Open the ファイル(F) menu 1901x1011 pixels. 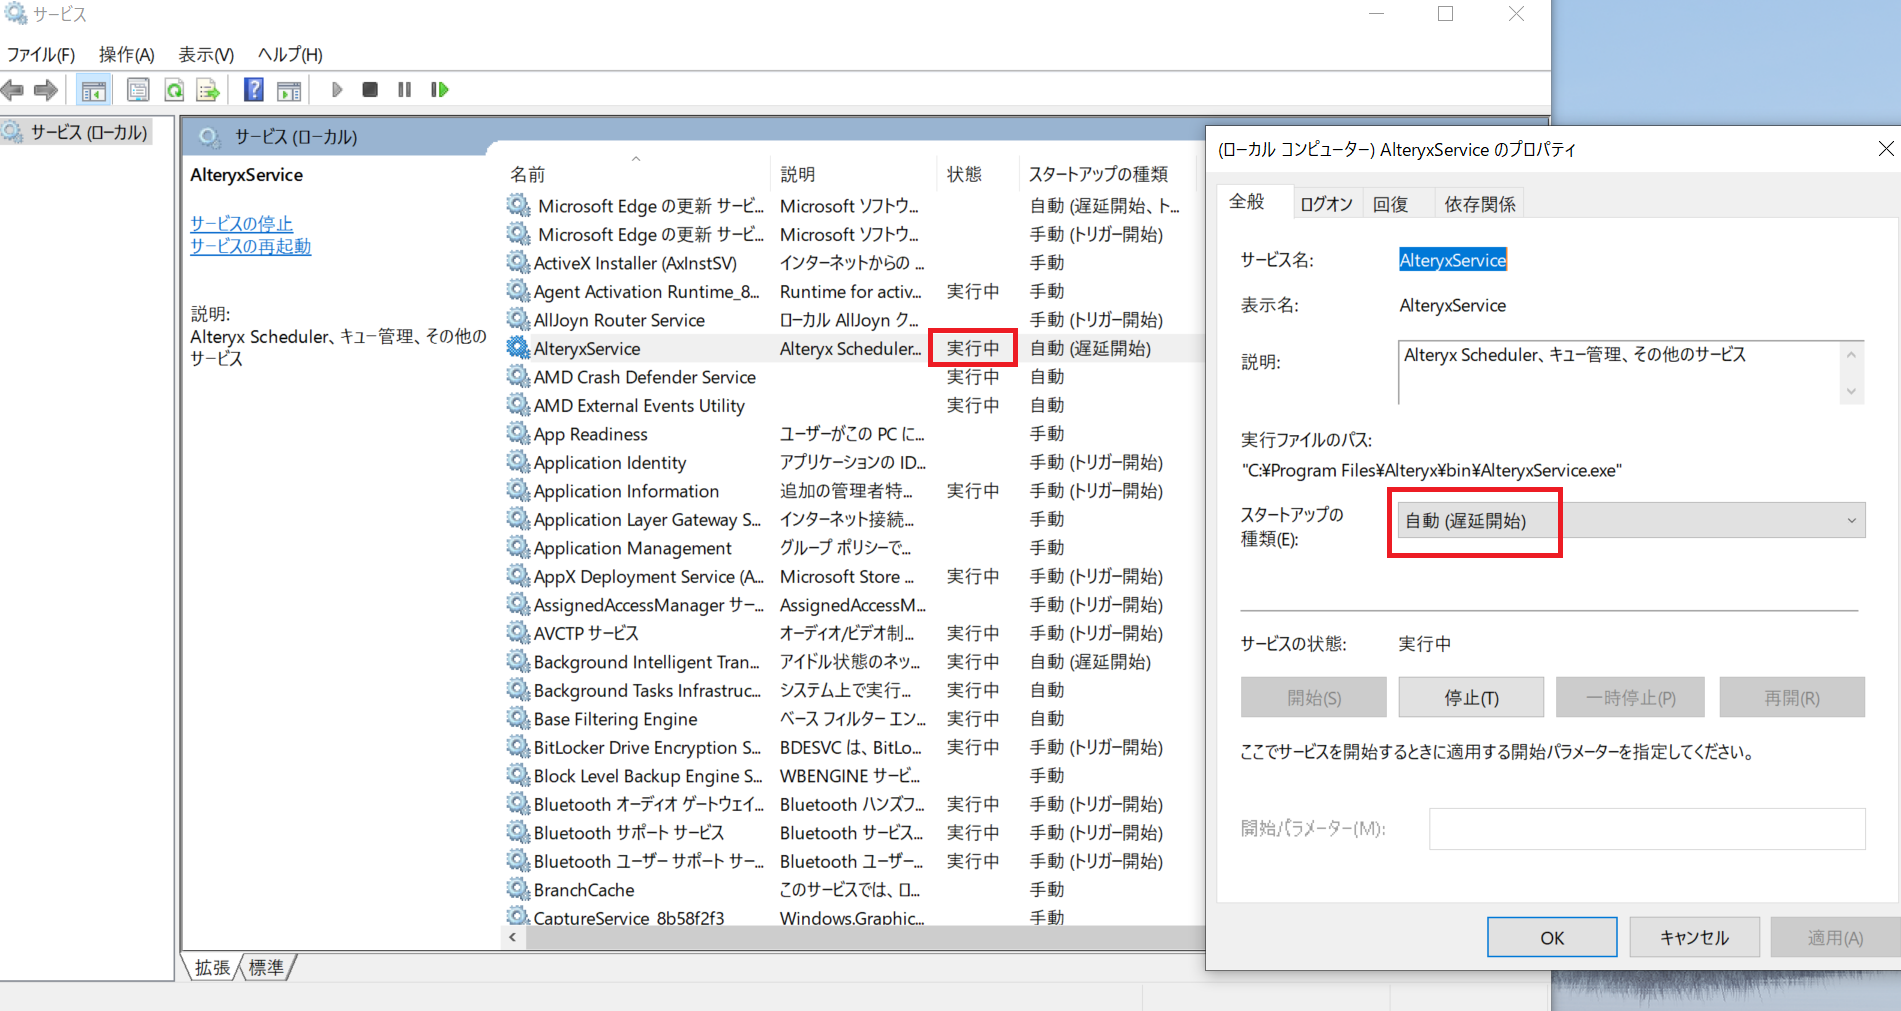41,55
